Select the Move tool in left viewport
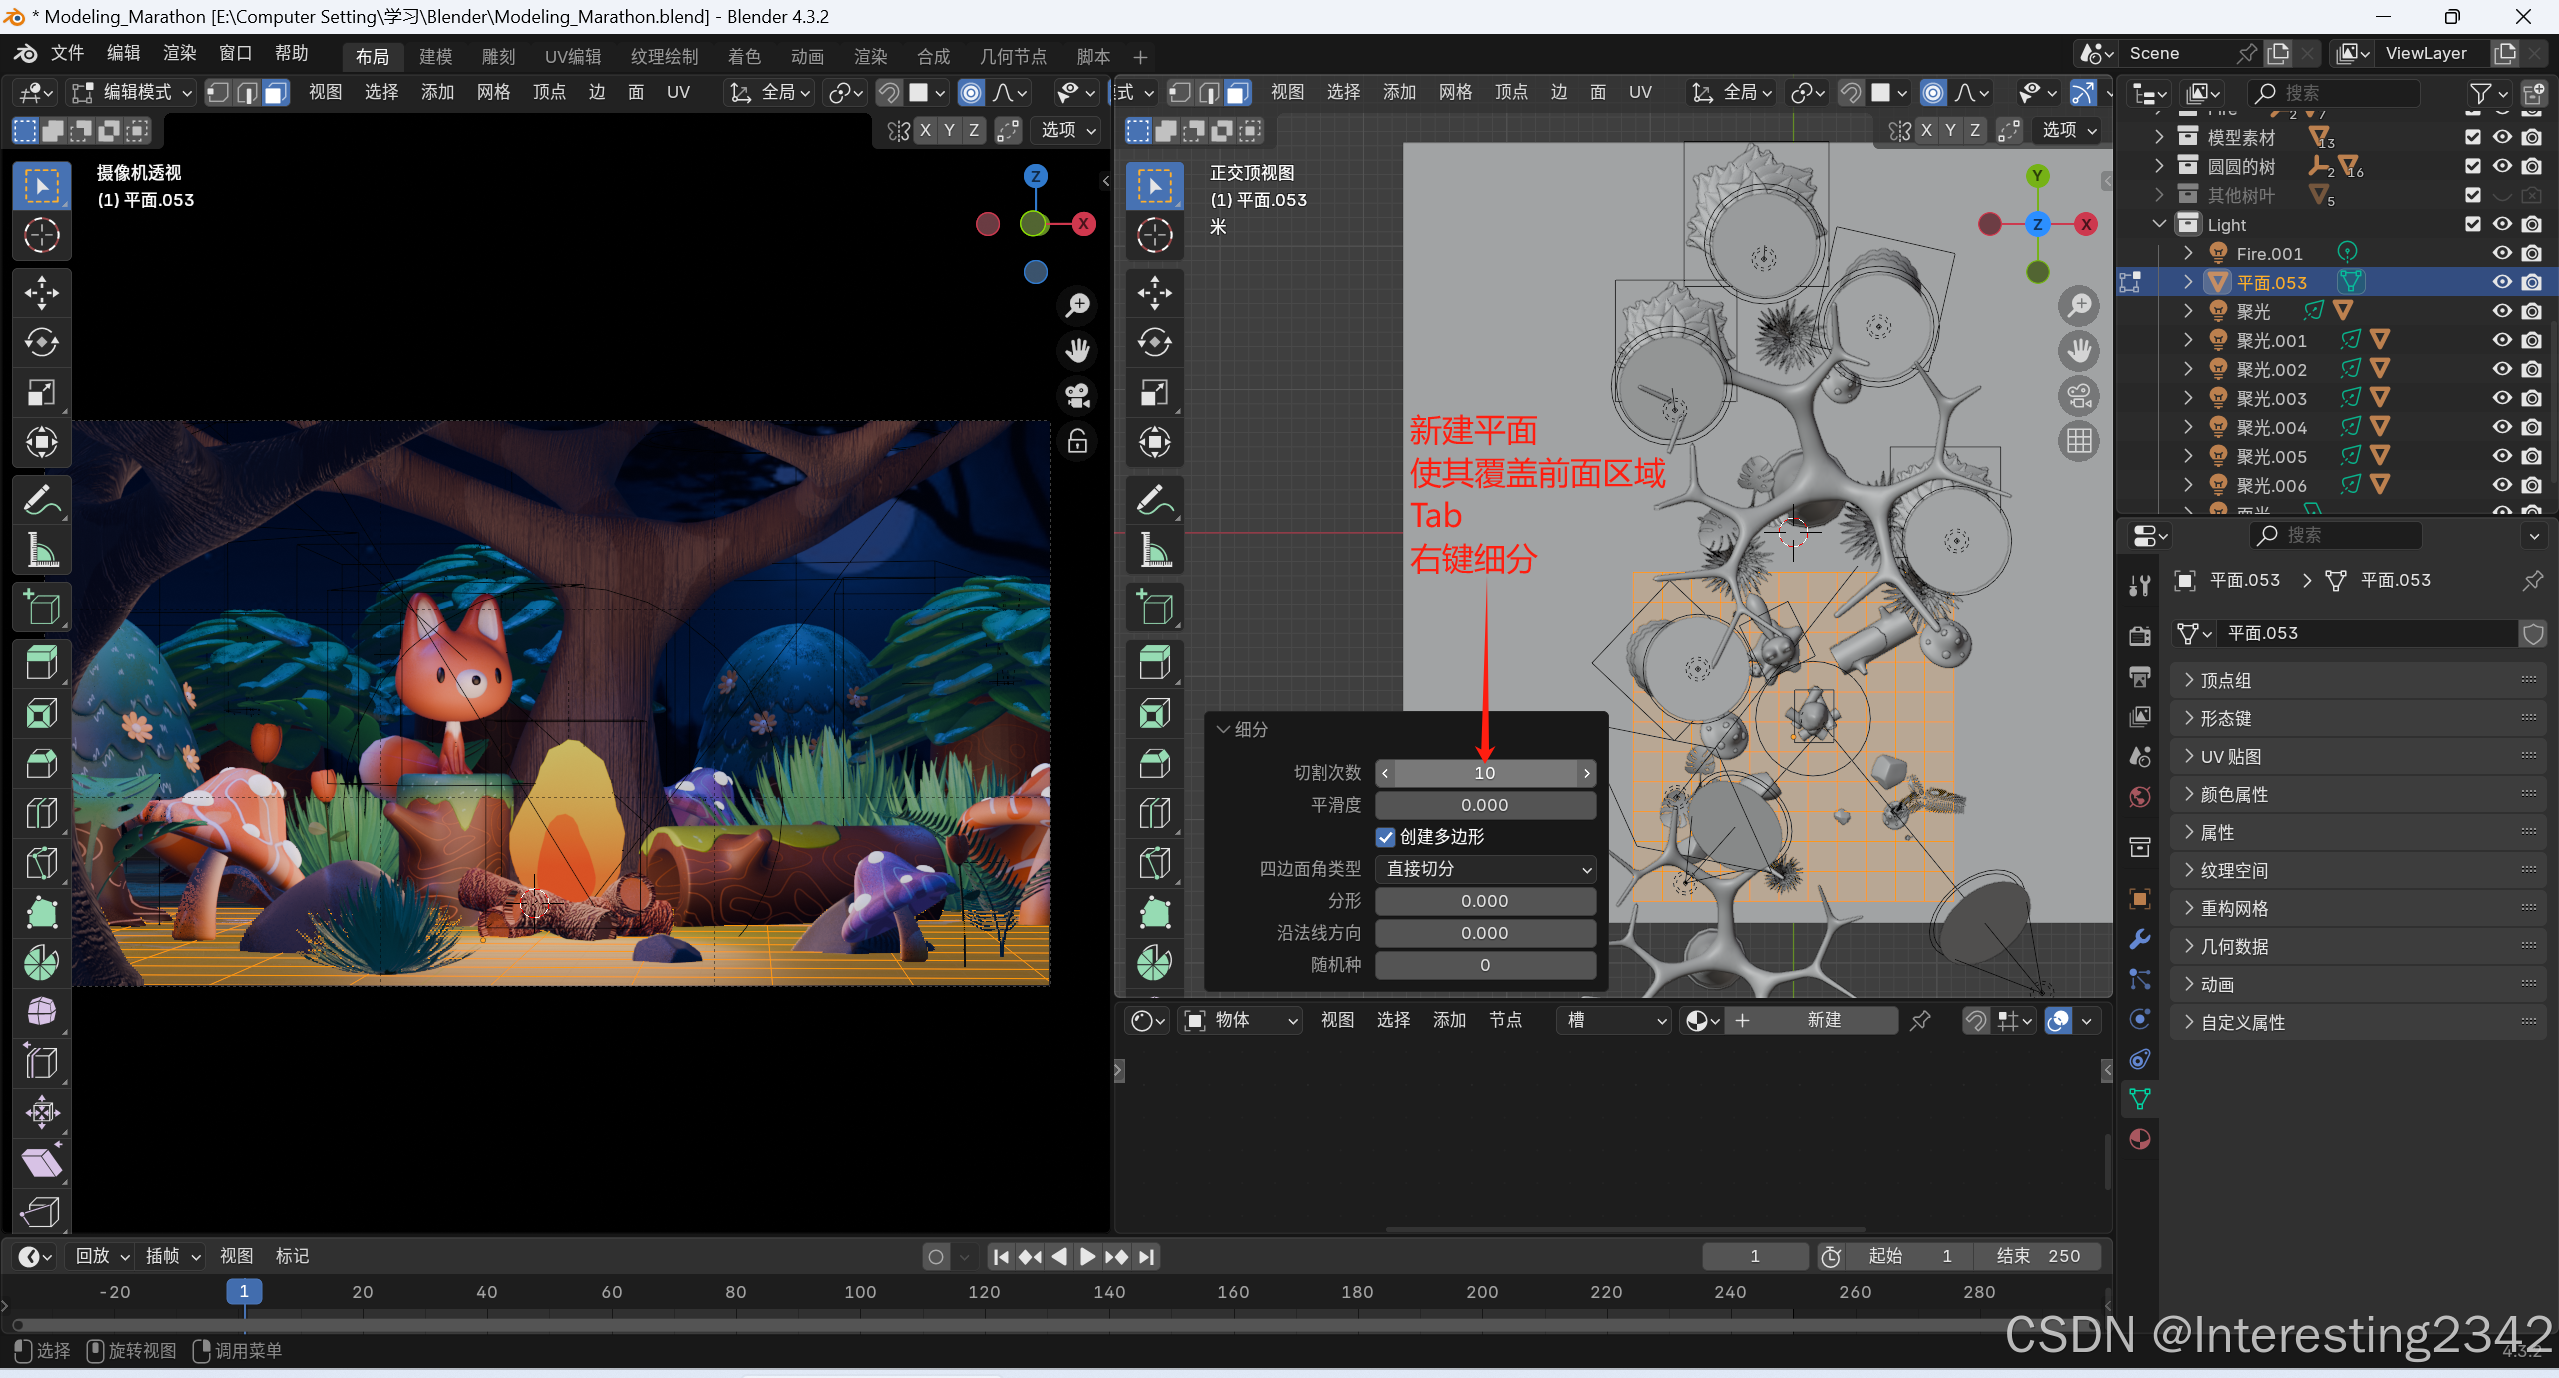This screenshot has width=2559, height=1378. pos(41,293)
